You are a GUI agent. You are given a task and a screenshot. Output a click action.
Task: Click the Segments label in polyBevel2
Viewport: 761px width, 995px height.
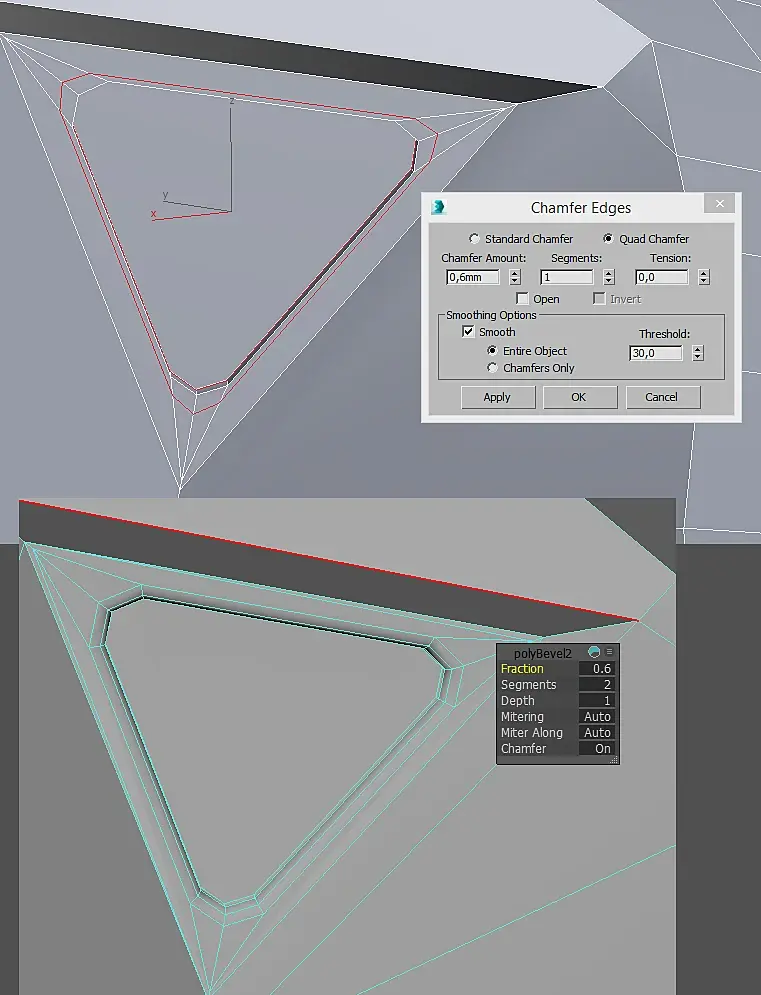(x=528, y=685)
